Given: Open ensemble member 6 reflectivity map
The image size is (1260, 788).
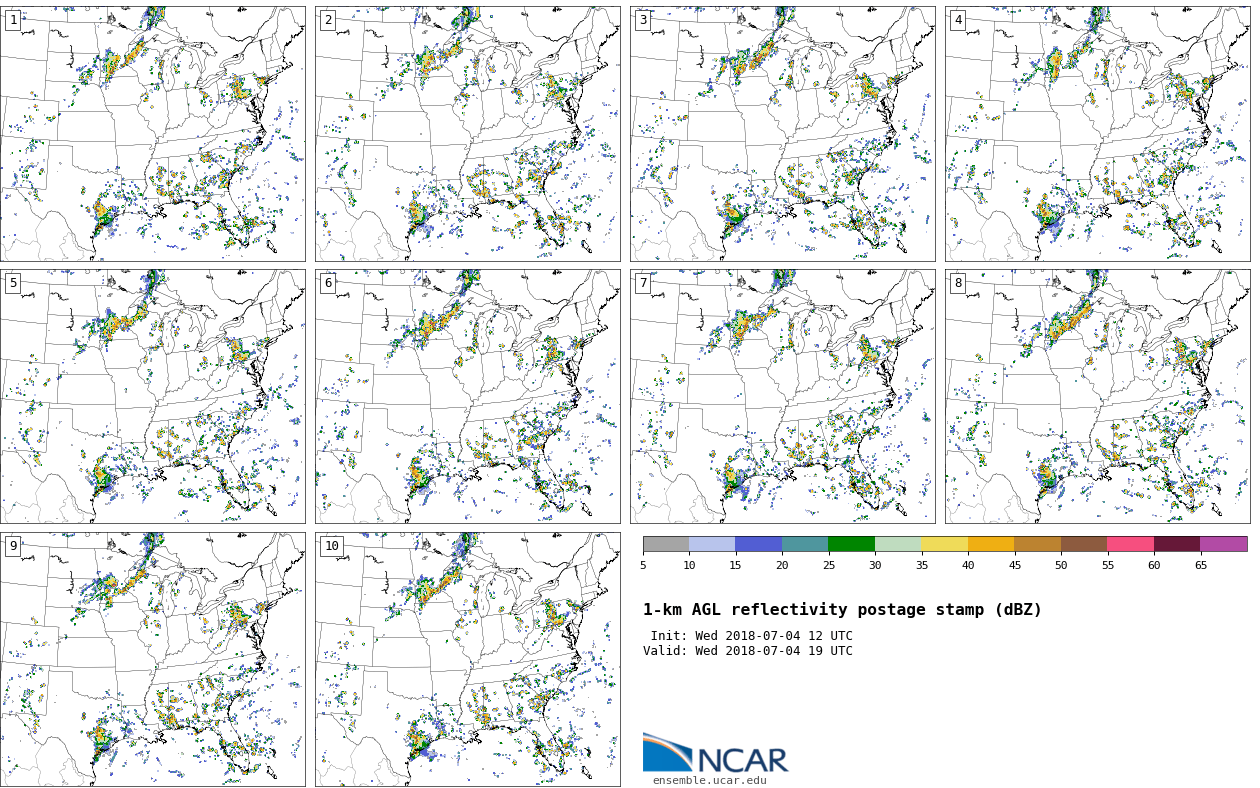Looking at the screenshot, I should (x=467, y=396).
